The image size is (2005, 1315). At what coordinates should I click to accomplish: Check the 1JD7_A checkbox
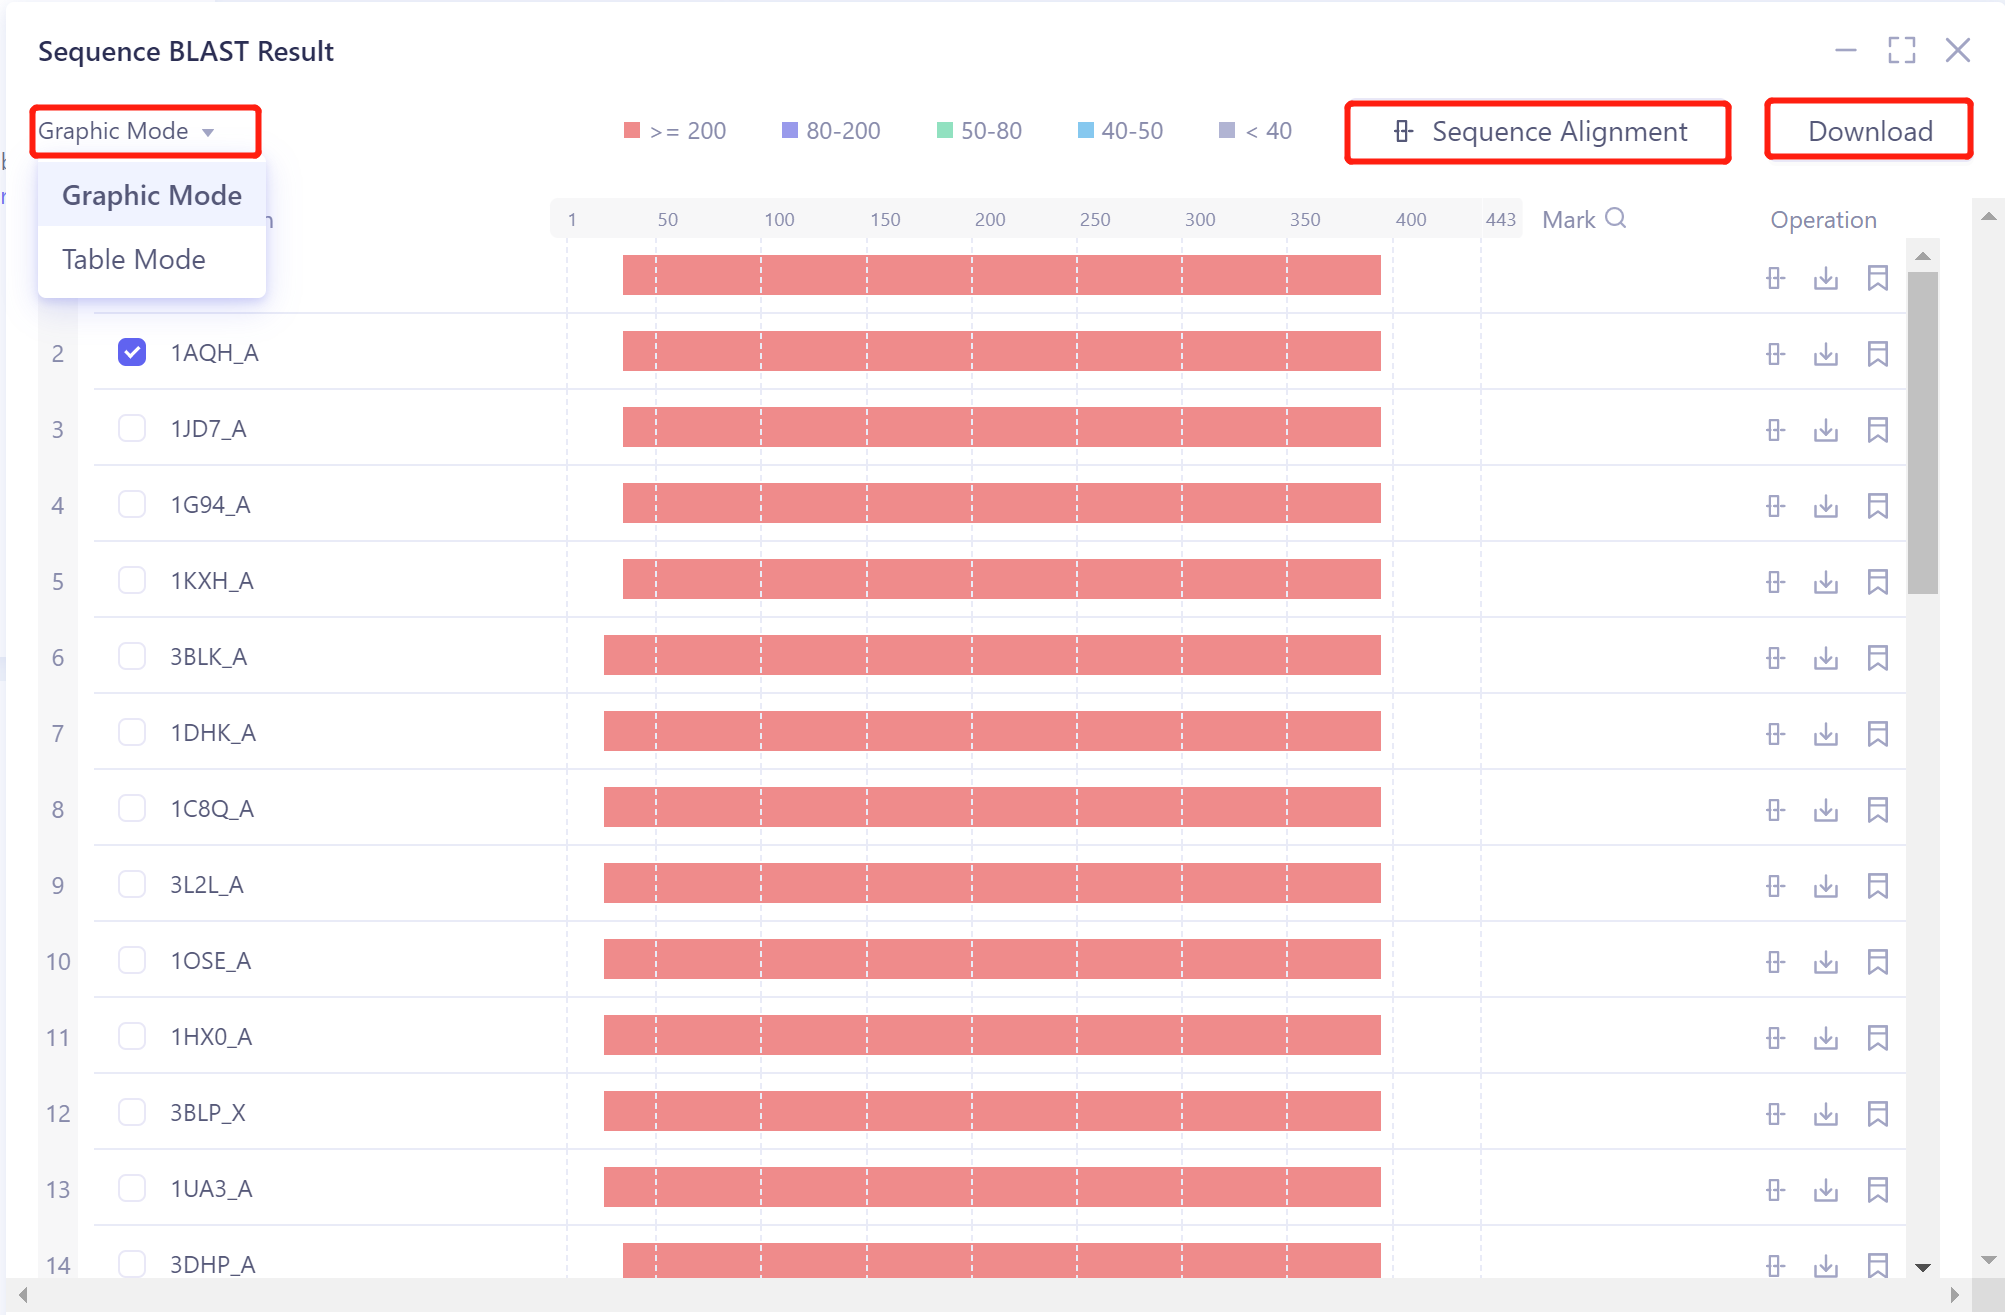132,428
